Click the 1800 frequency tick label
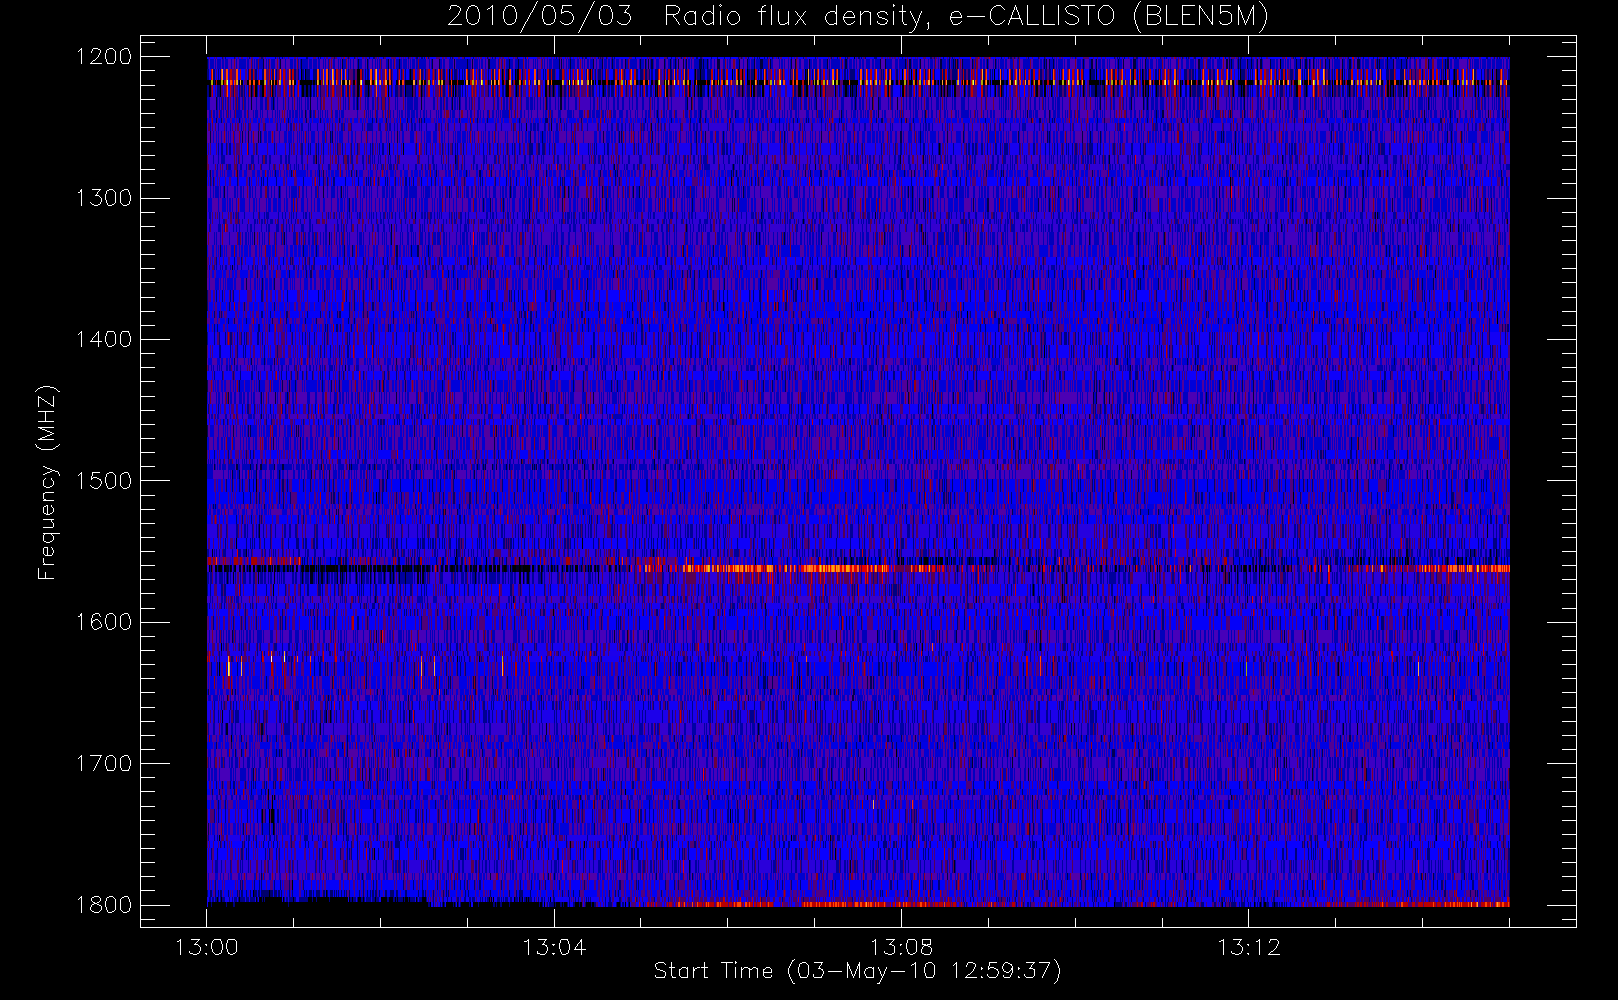 (x=104, y=905)
